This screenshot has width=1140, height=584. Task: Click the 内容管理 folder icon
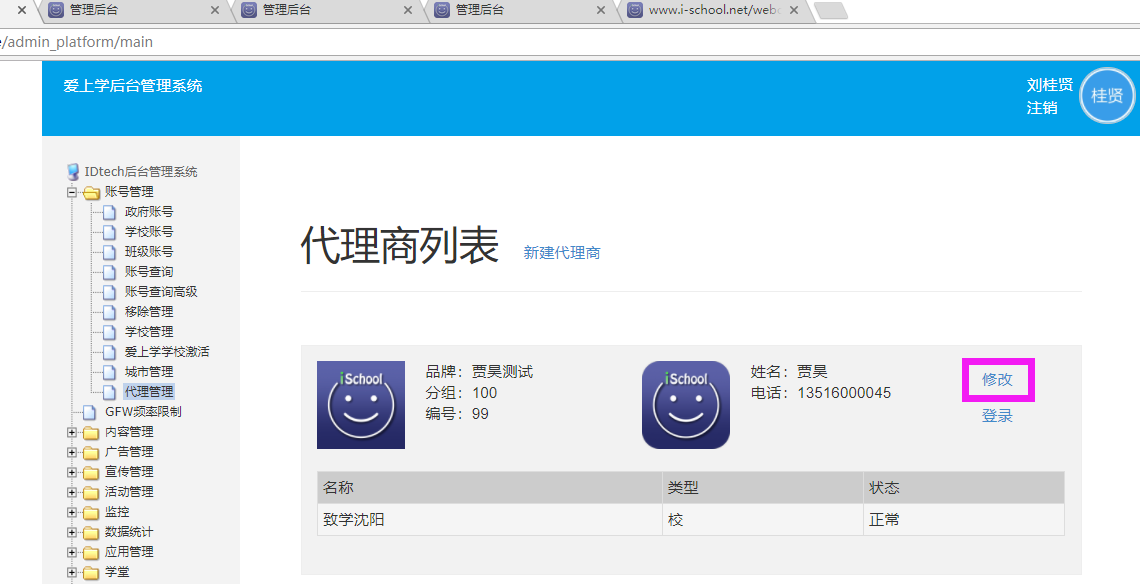[91, 432]
